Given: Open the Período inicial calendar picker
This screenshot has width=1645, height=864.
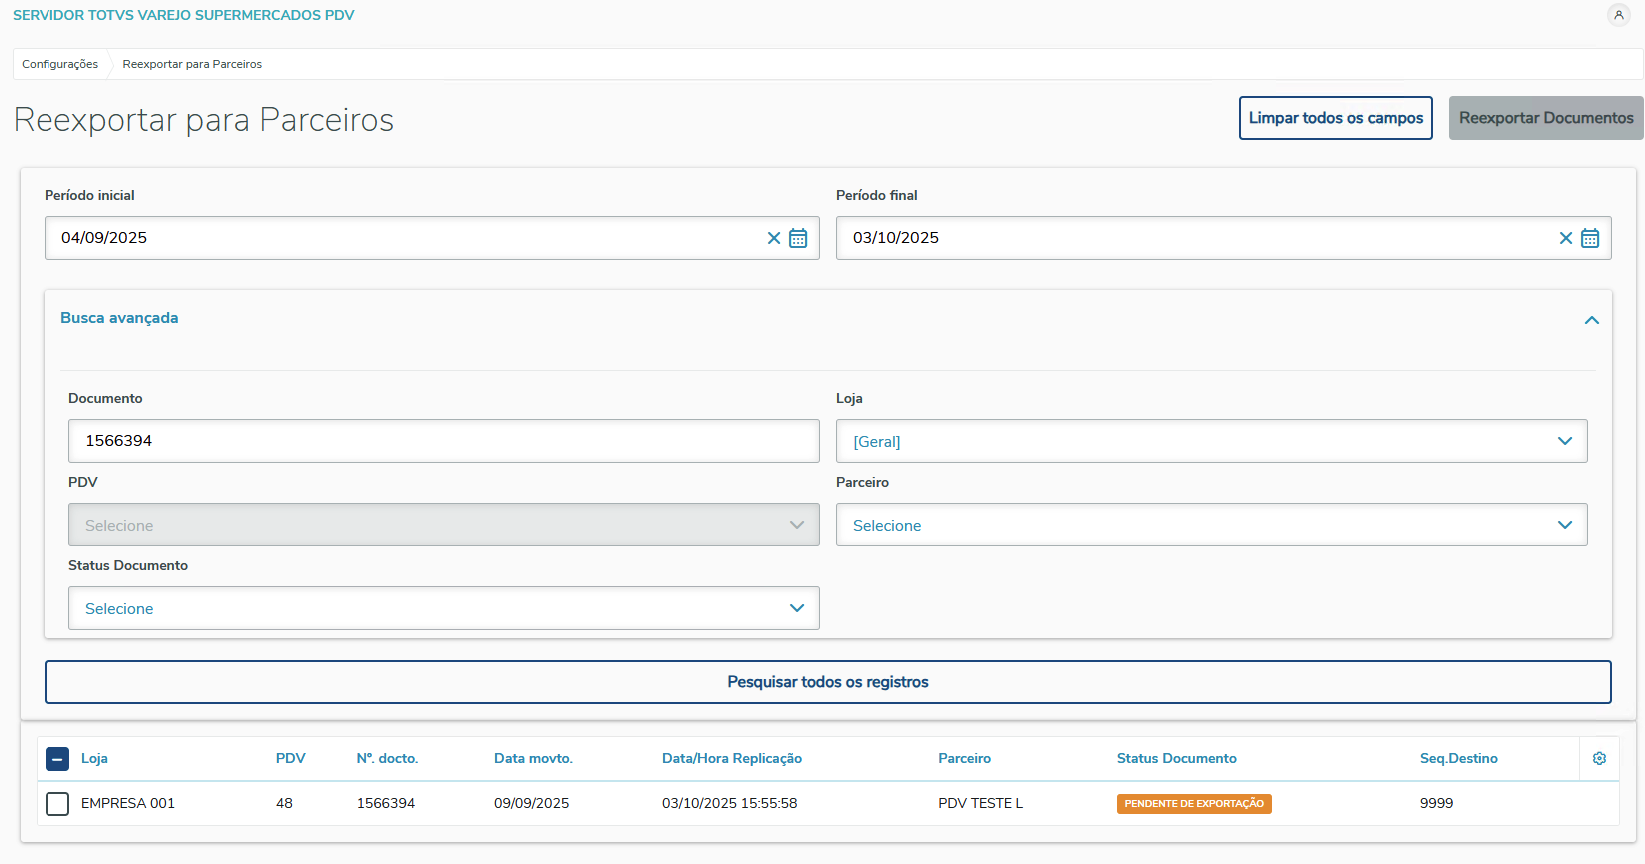Looking at the screenshot, I should click(798, 238).
